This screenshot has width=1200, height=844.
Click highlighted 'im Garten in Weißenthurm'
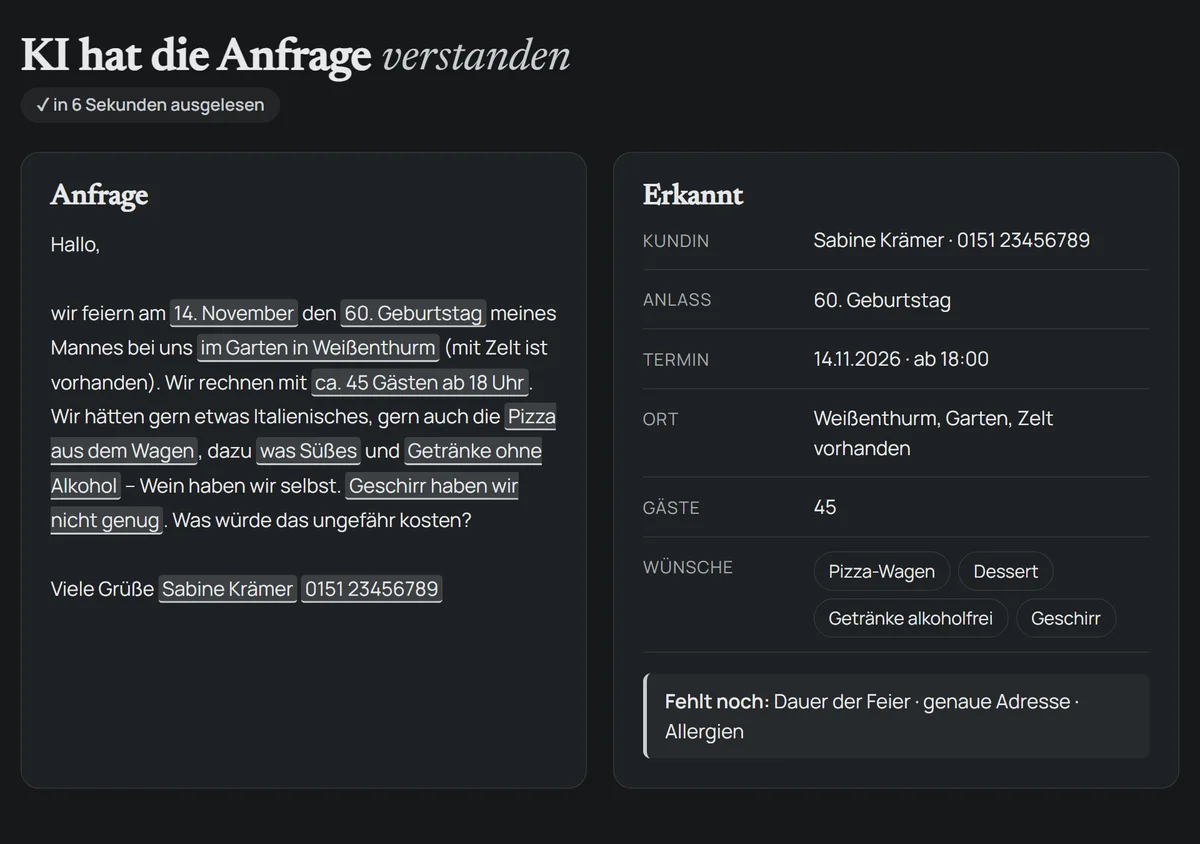(x=318, y=348)
